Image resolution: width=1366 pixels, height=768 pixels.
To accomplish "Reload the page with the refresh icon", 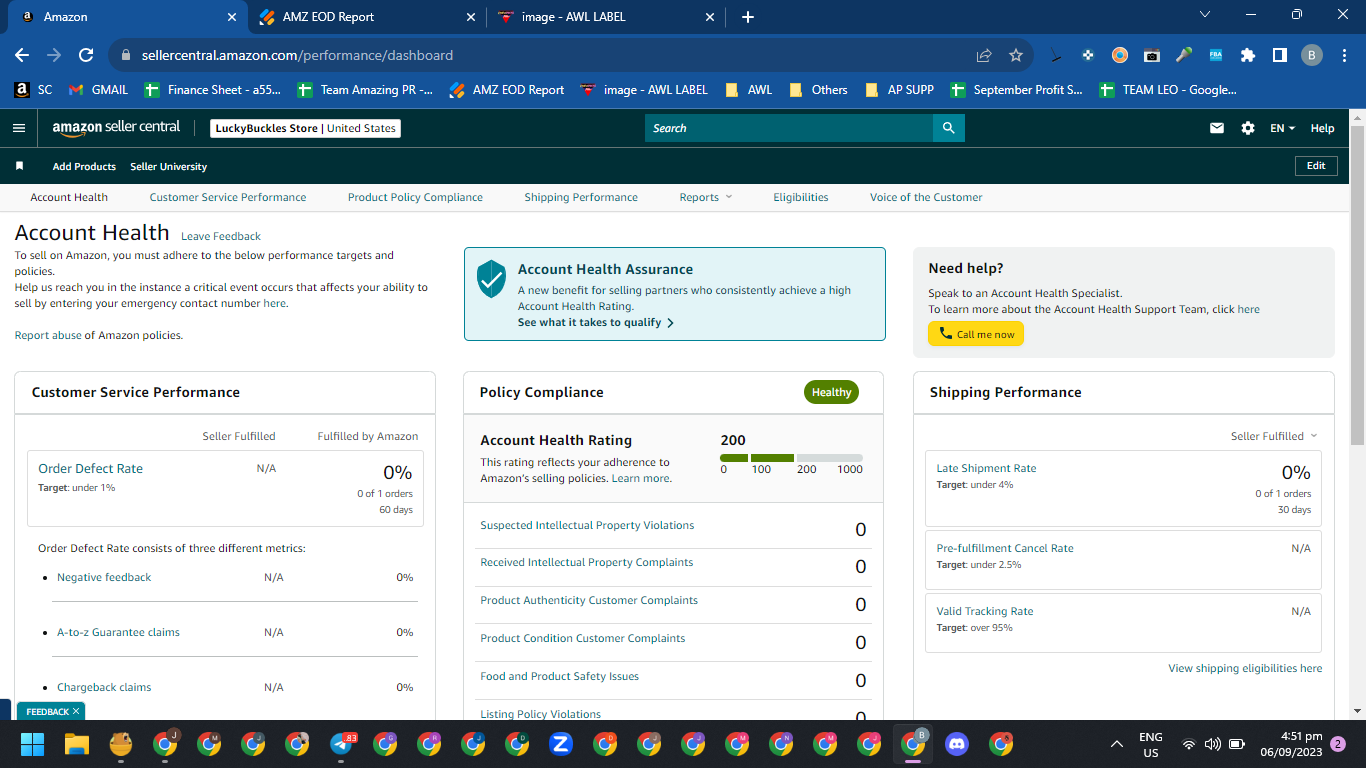I will [86, 56].
